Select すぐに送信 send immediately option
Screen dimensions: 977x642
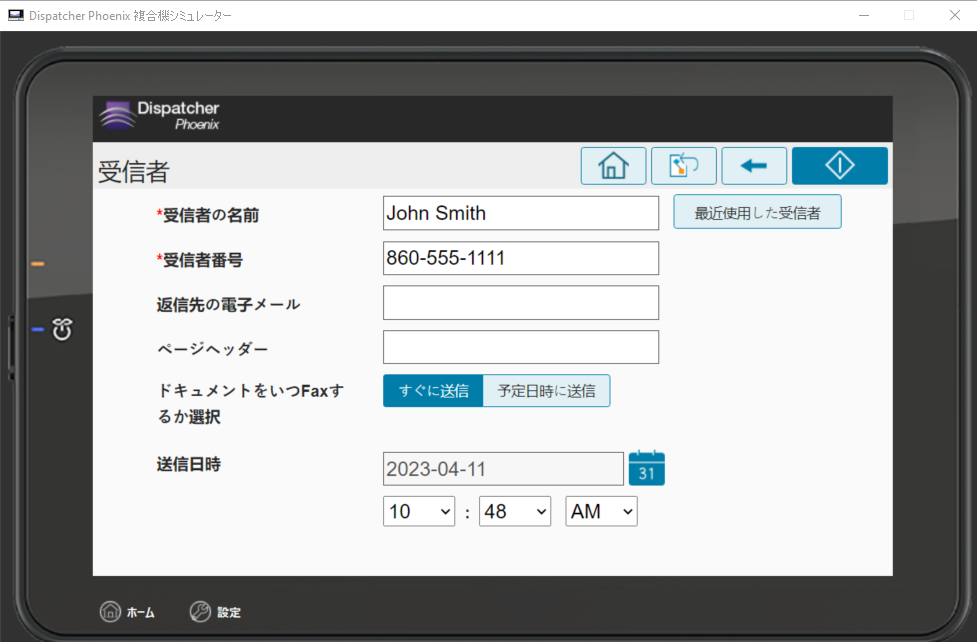click(433, 391)
